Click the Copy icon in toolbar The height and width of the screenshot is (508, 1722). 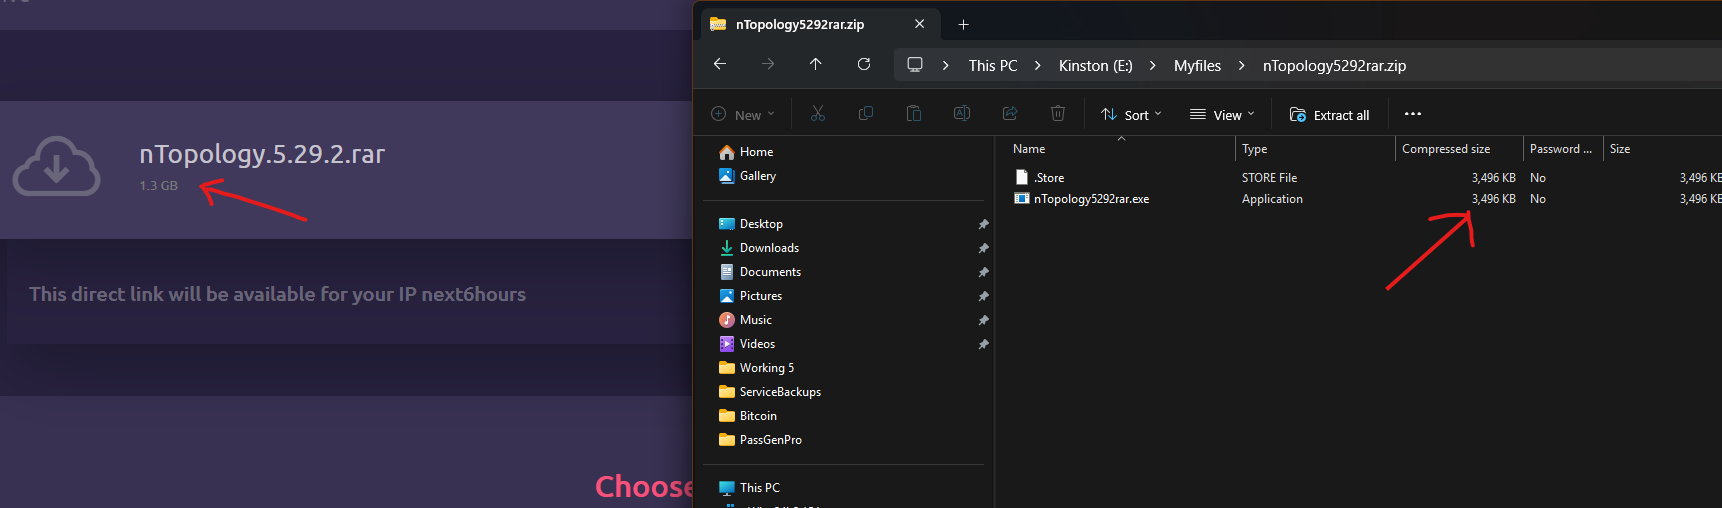866,114
